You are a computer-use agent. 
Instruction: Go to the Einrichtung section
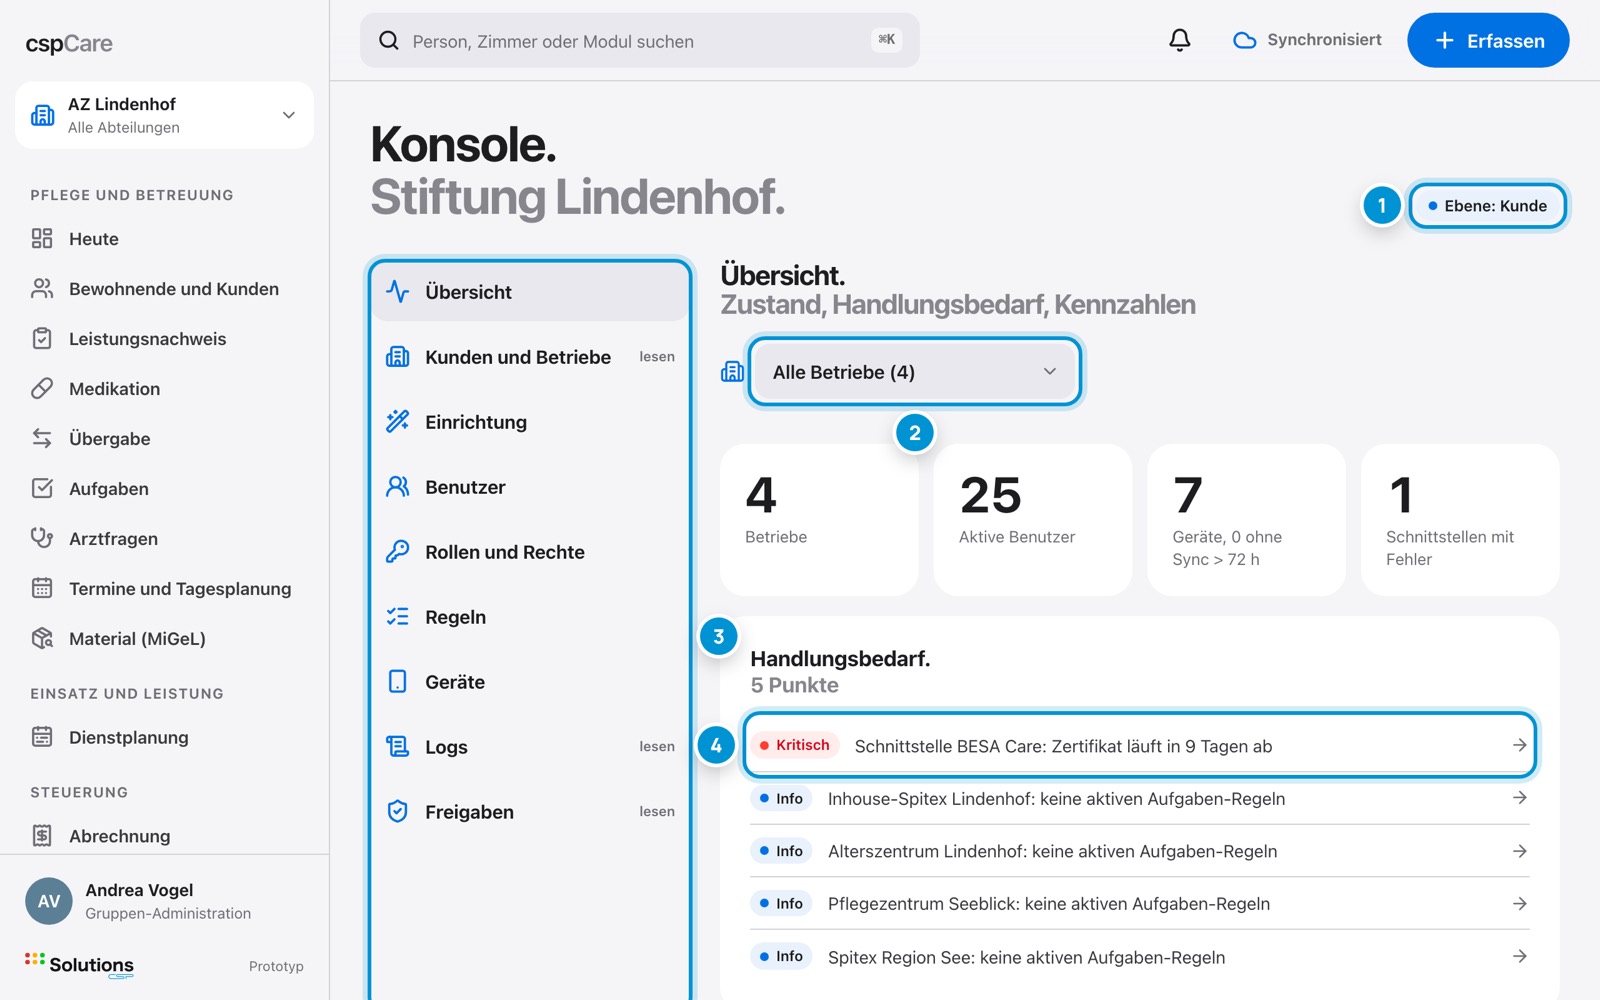click(530, 421)
